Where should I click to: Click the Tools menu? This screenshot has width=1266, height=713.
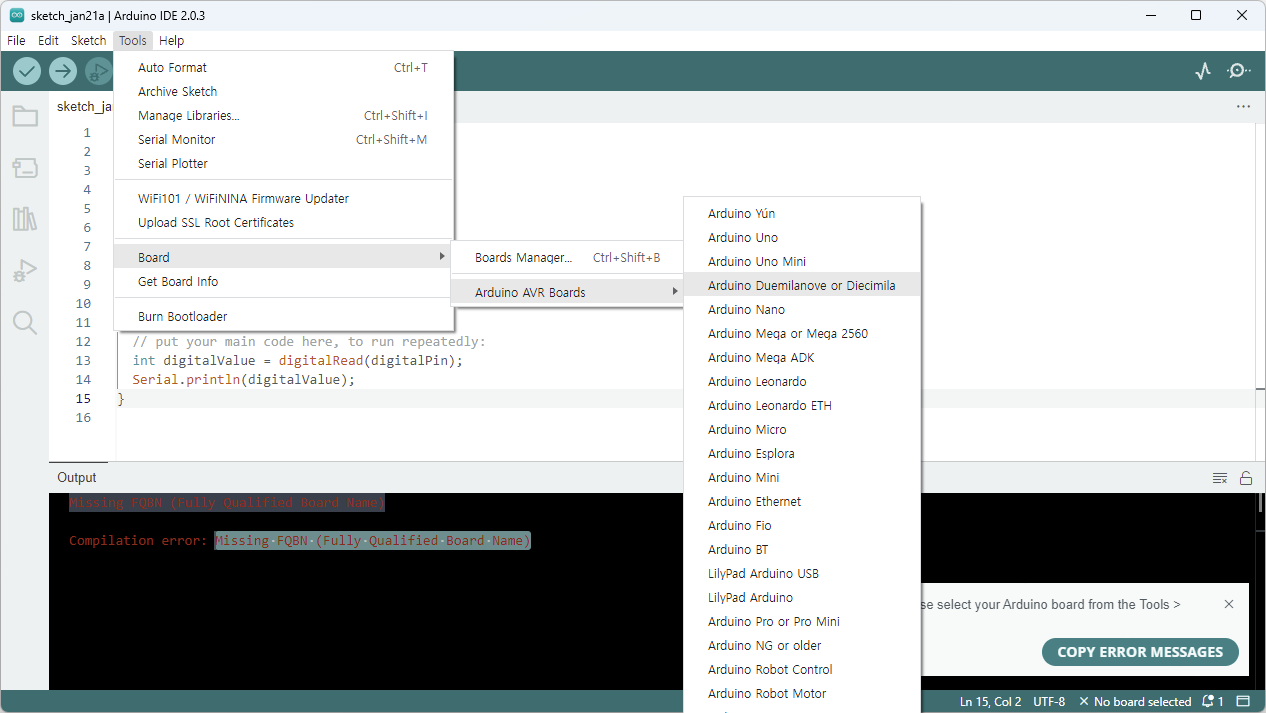tap(133, 41)
